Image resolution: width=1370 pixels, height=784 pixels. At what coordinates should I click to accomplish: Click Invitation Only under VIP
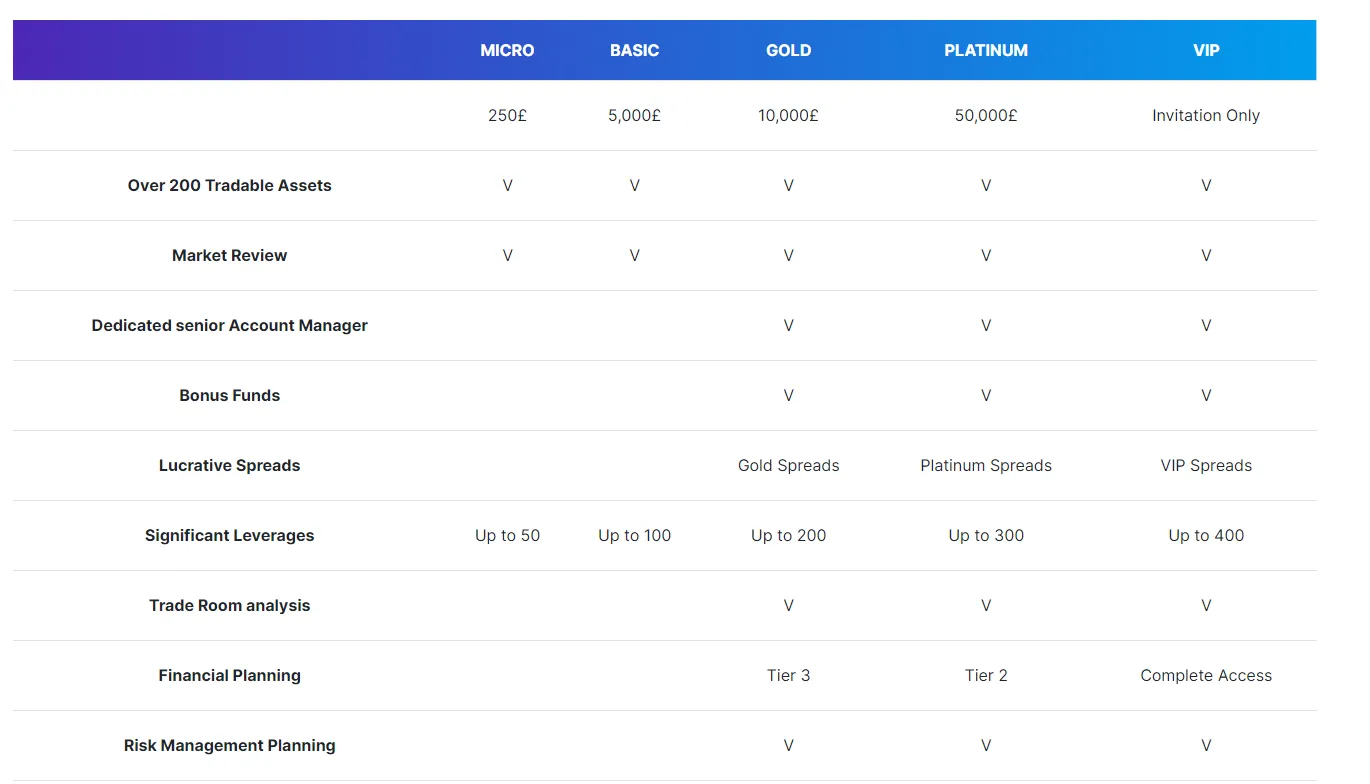point(1206,115)
